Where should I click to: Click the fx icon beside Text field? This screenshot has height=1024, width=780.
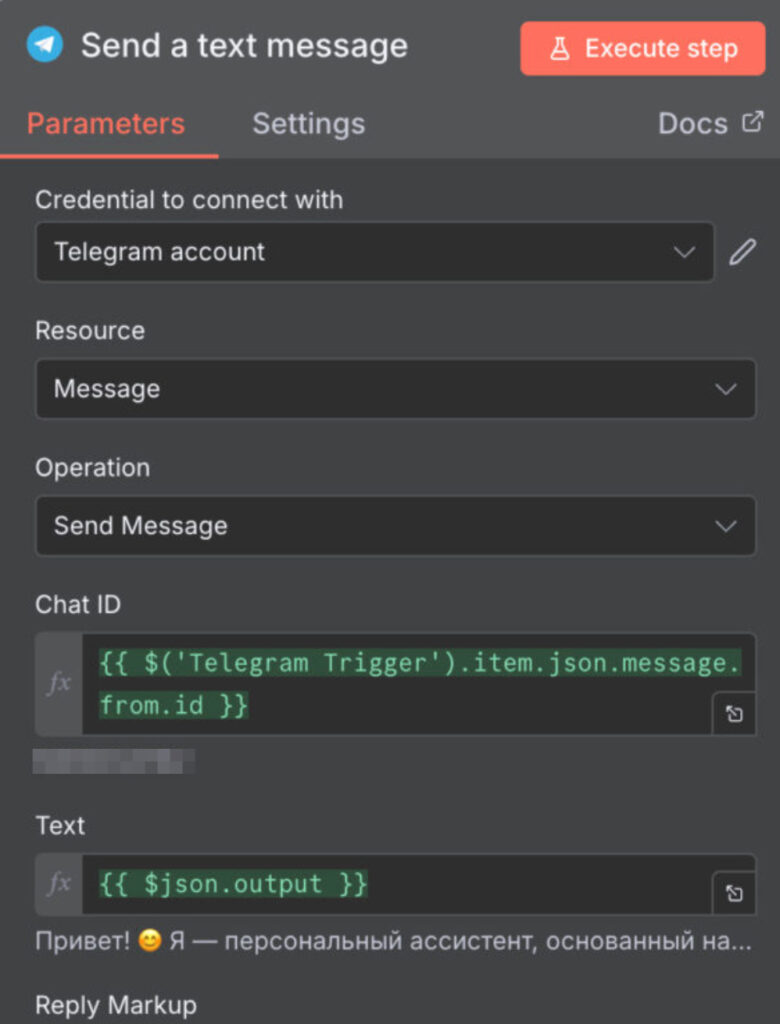59,884
